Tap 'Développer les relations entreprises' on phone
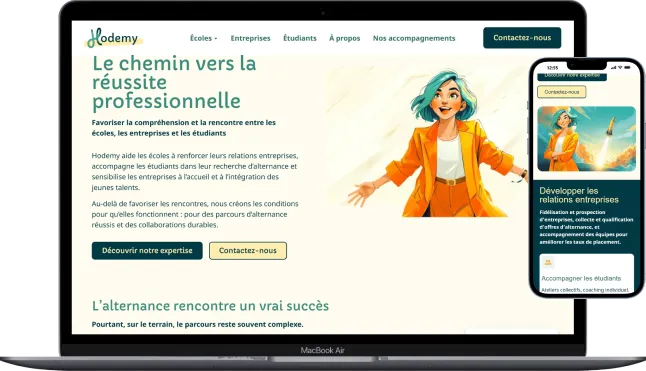 pyautogui.click(x=579, y=195)
